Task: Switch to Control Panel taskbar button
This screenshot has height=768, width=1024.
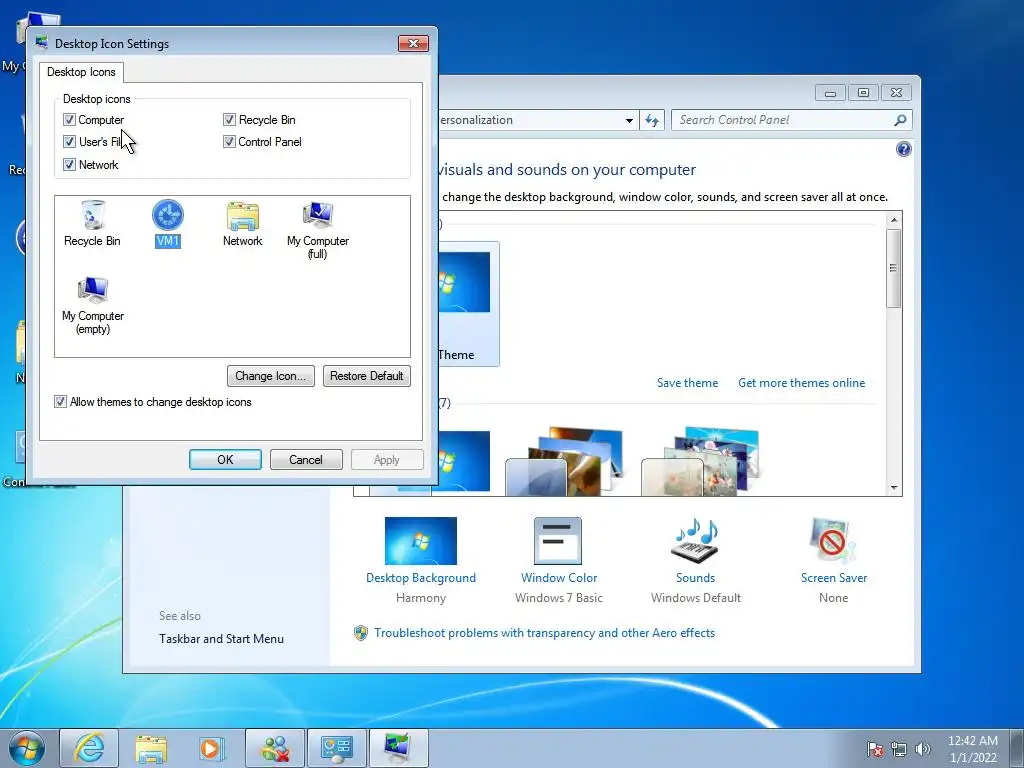Action: (x=337, y=748)
